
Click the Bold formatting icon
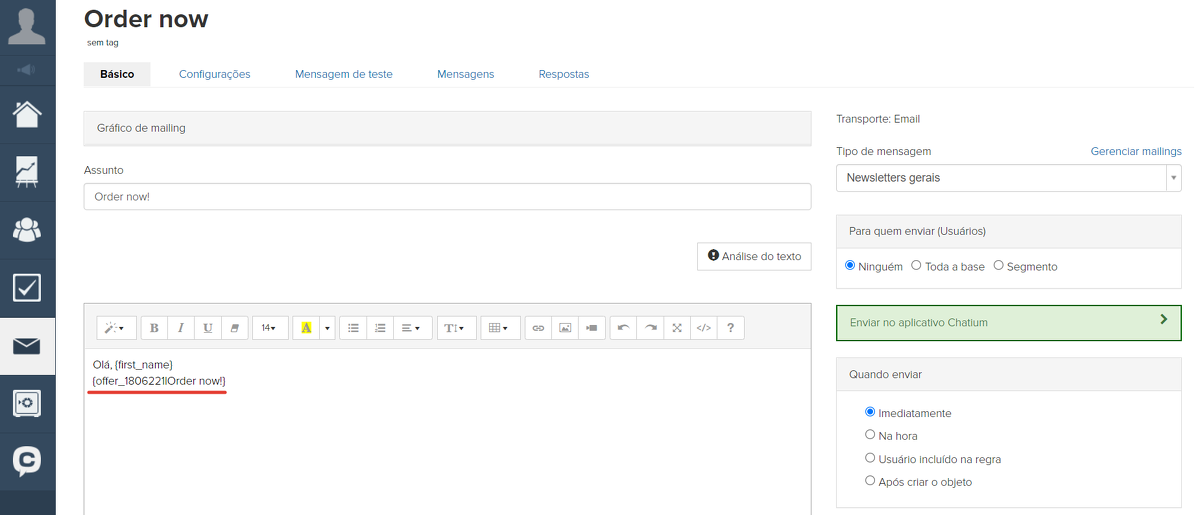tap(154, 328)
